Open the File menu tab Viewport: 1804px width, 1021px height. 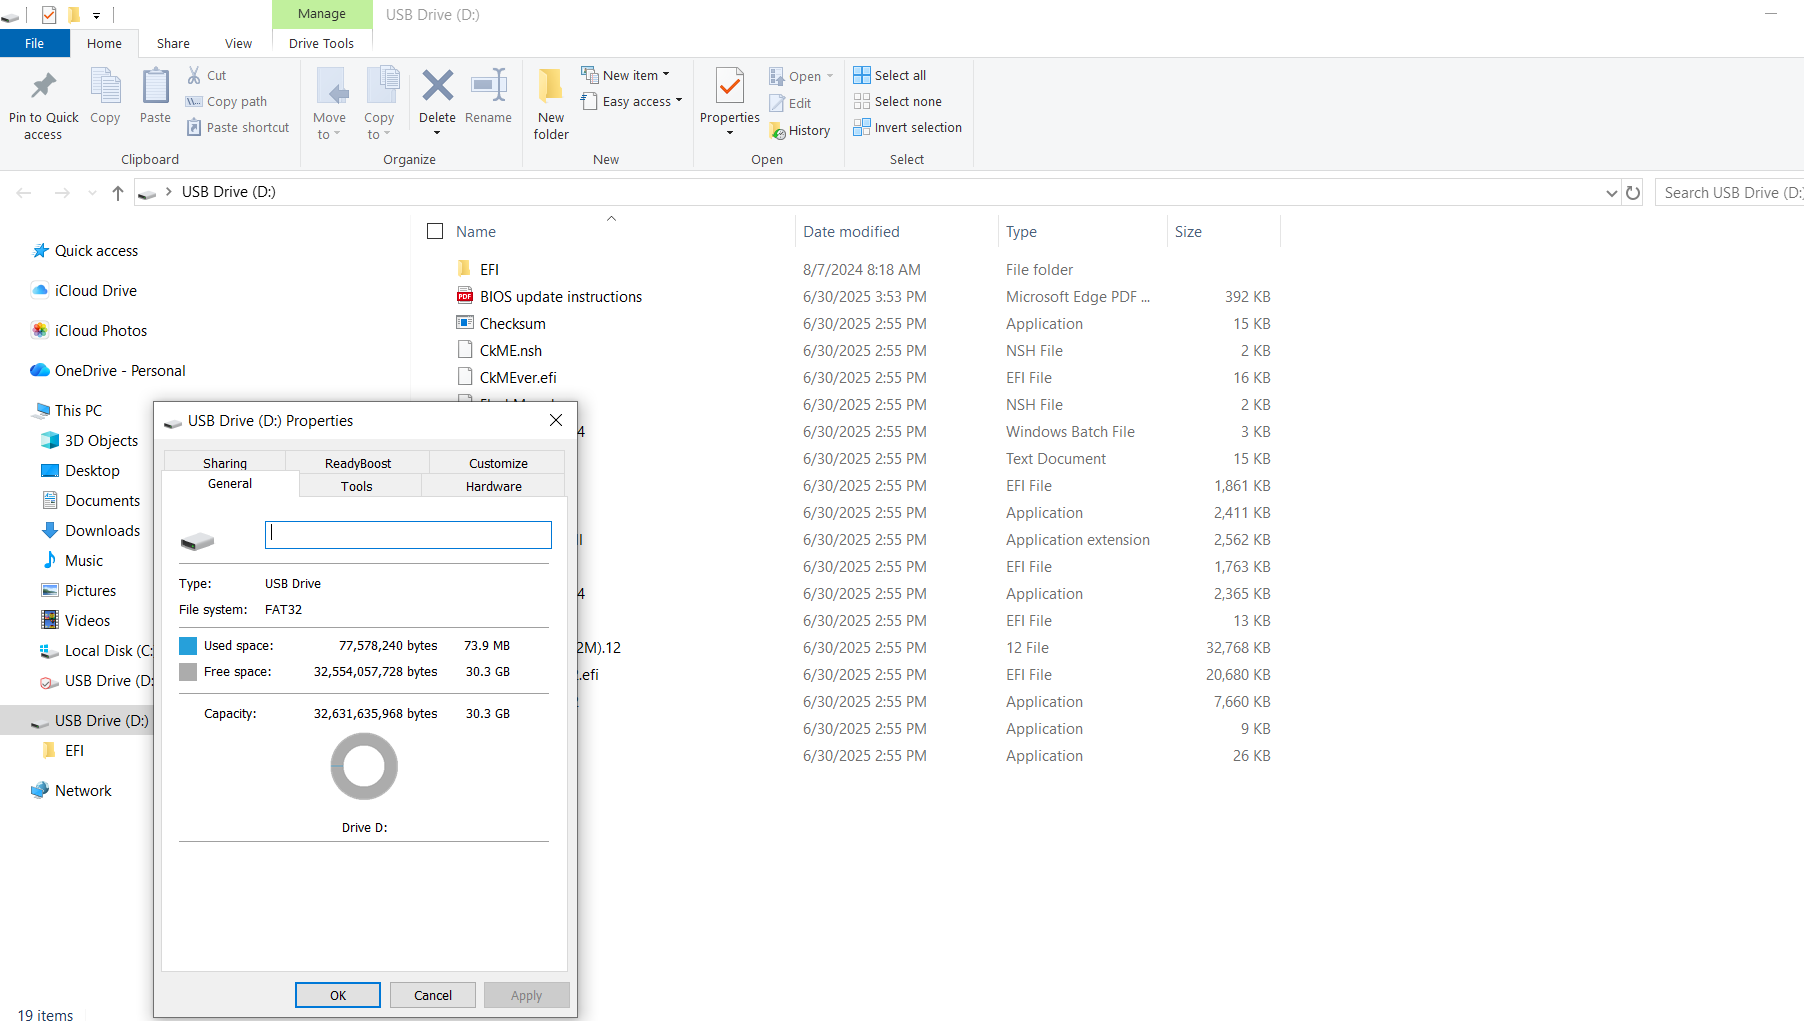[35, 43]
